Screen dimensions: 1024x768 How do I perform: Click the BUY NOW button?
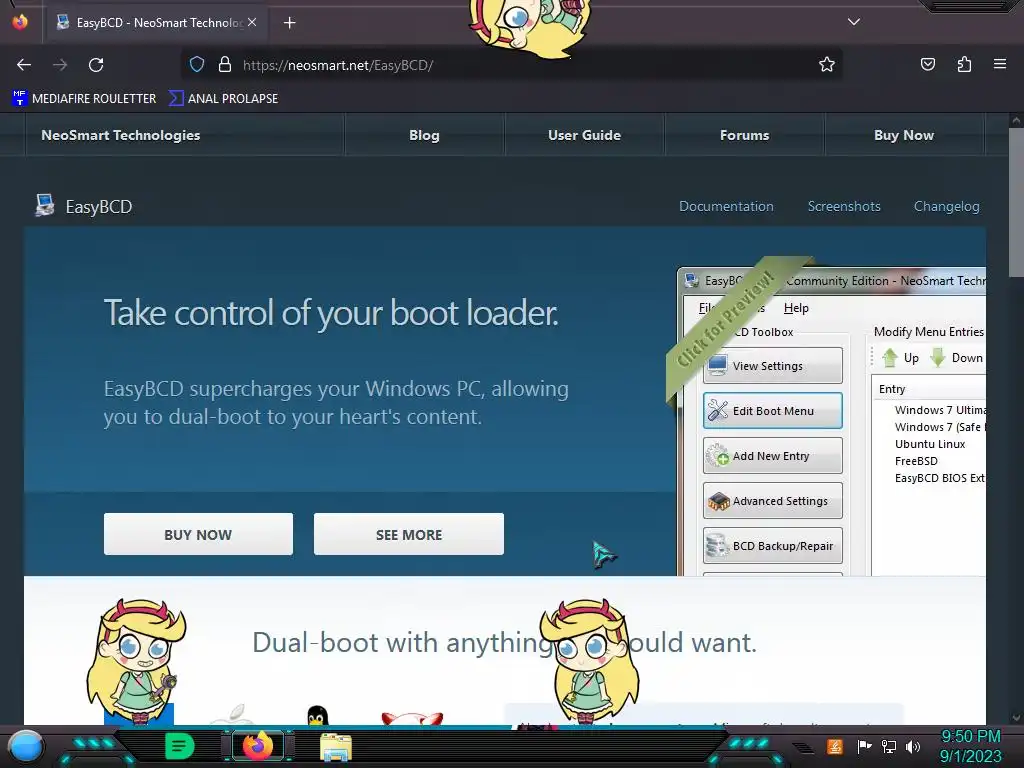198,534
